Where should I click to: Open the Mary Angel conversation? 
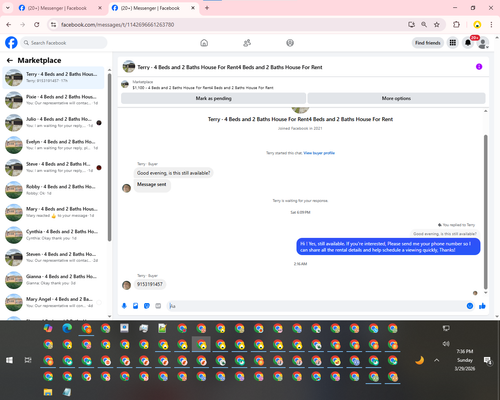point(53,302)
